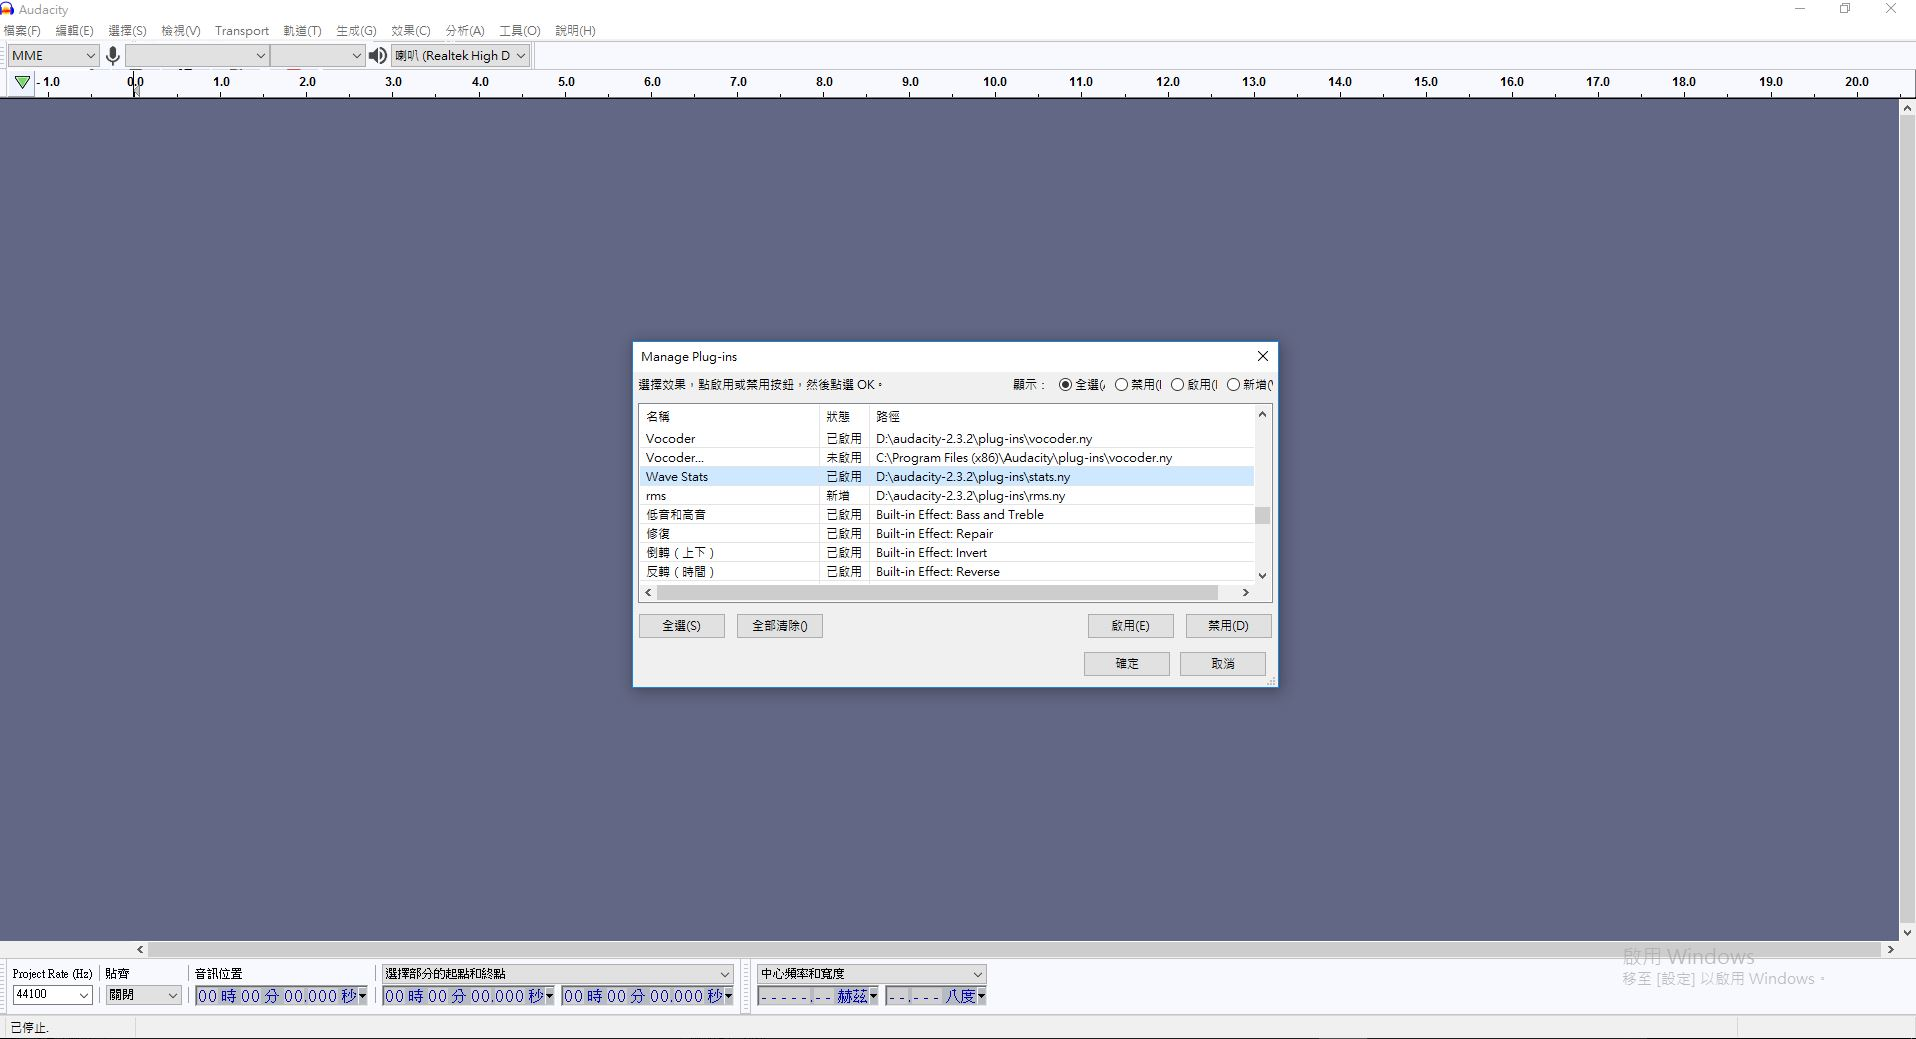The image size is (1916, 1039).
Task: Click the 確定 confirm button
Action: tap(1126, 664)
